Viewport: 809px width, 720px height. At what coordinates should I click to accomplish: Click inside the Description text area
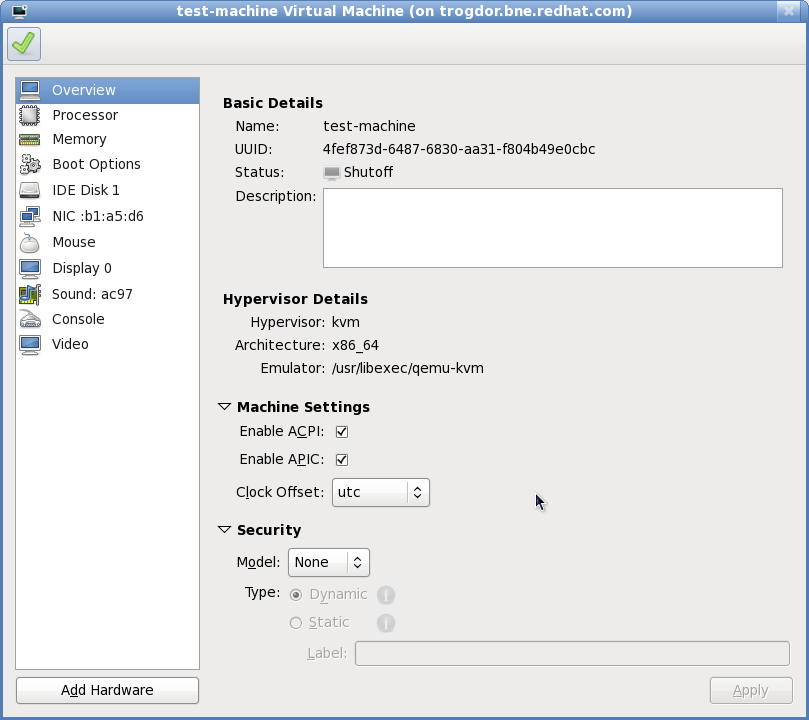[553, 227]
